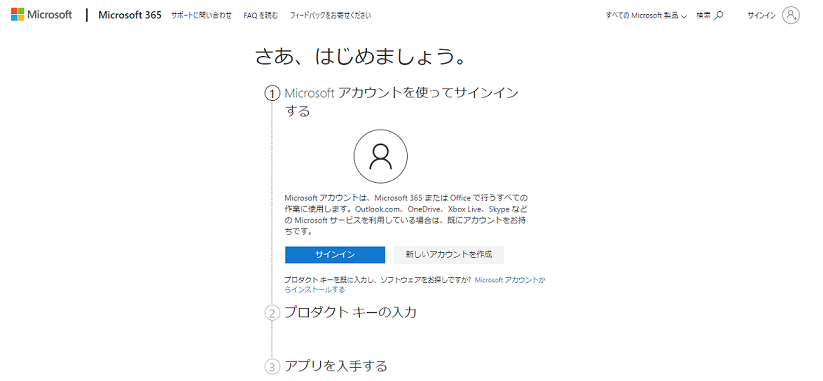Expand アプリを入手する step heading
Image resolution: width=823 pixels, height=381 pixels.
pos(336,365)
